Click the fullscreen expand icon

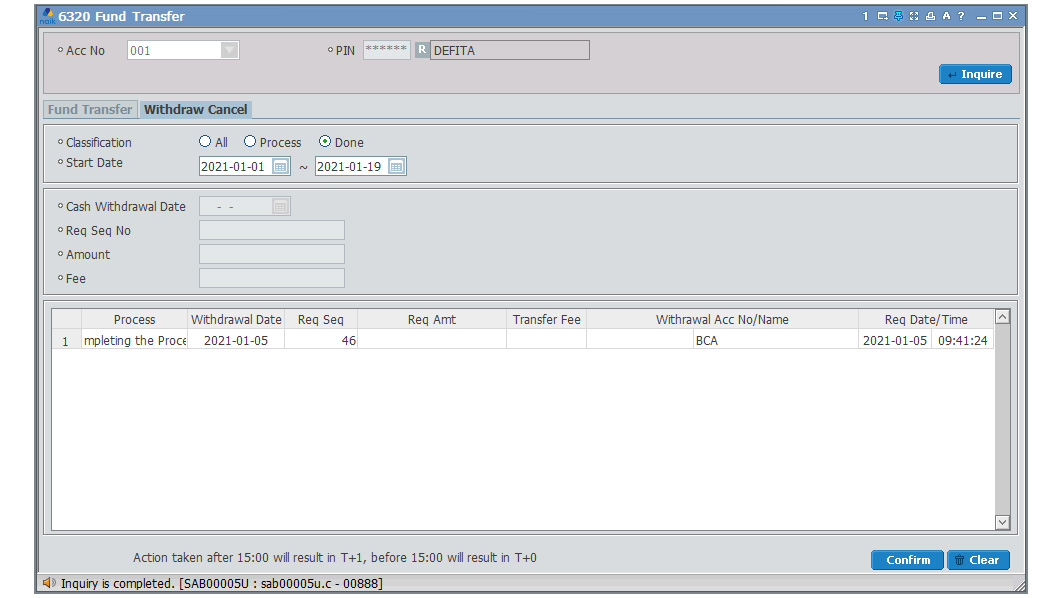click(914, 17)
